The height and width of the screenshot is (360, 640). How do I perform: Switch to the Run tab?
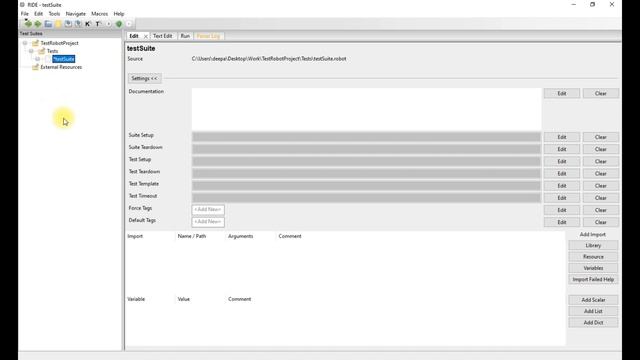click(x=185, y=36)
